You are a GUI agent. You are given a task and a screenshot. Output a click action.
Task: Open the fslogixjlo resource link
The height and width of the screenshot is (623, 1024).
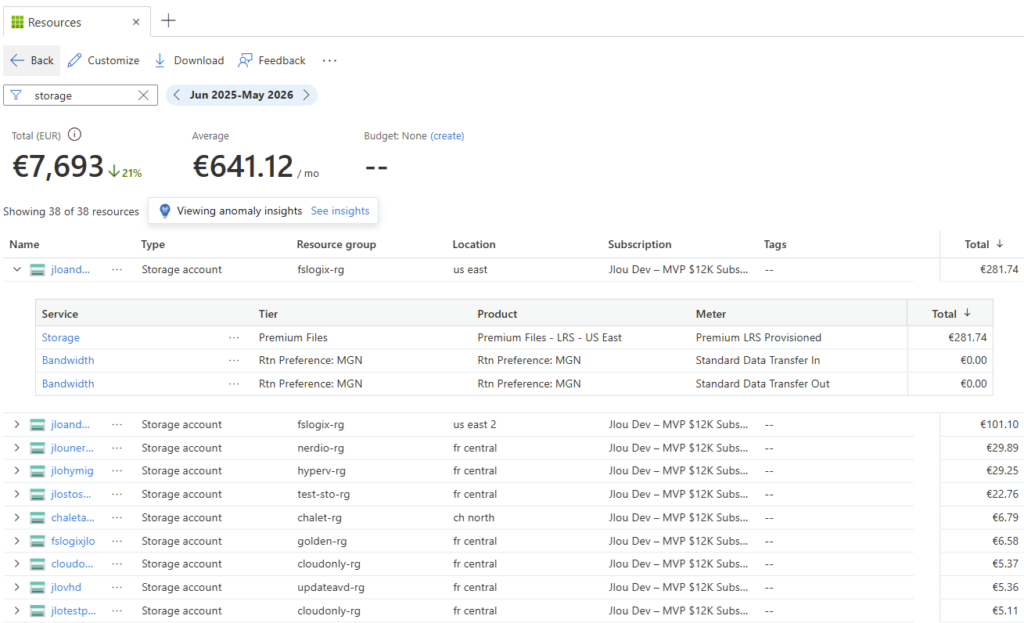point(73,541)
